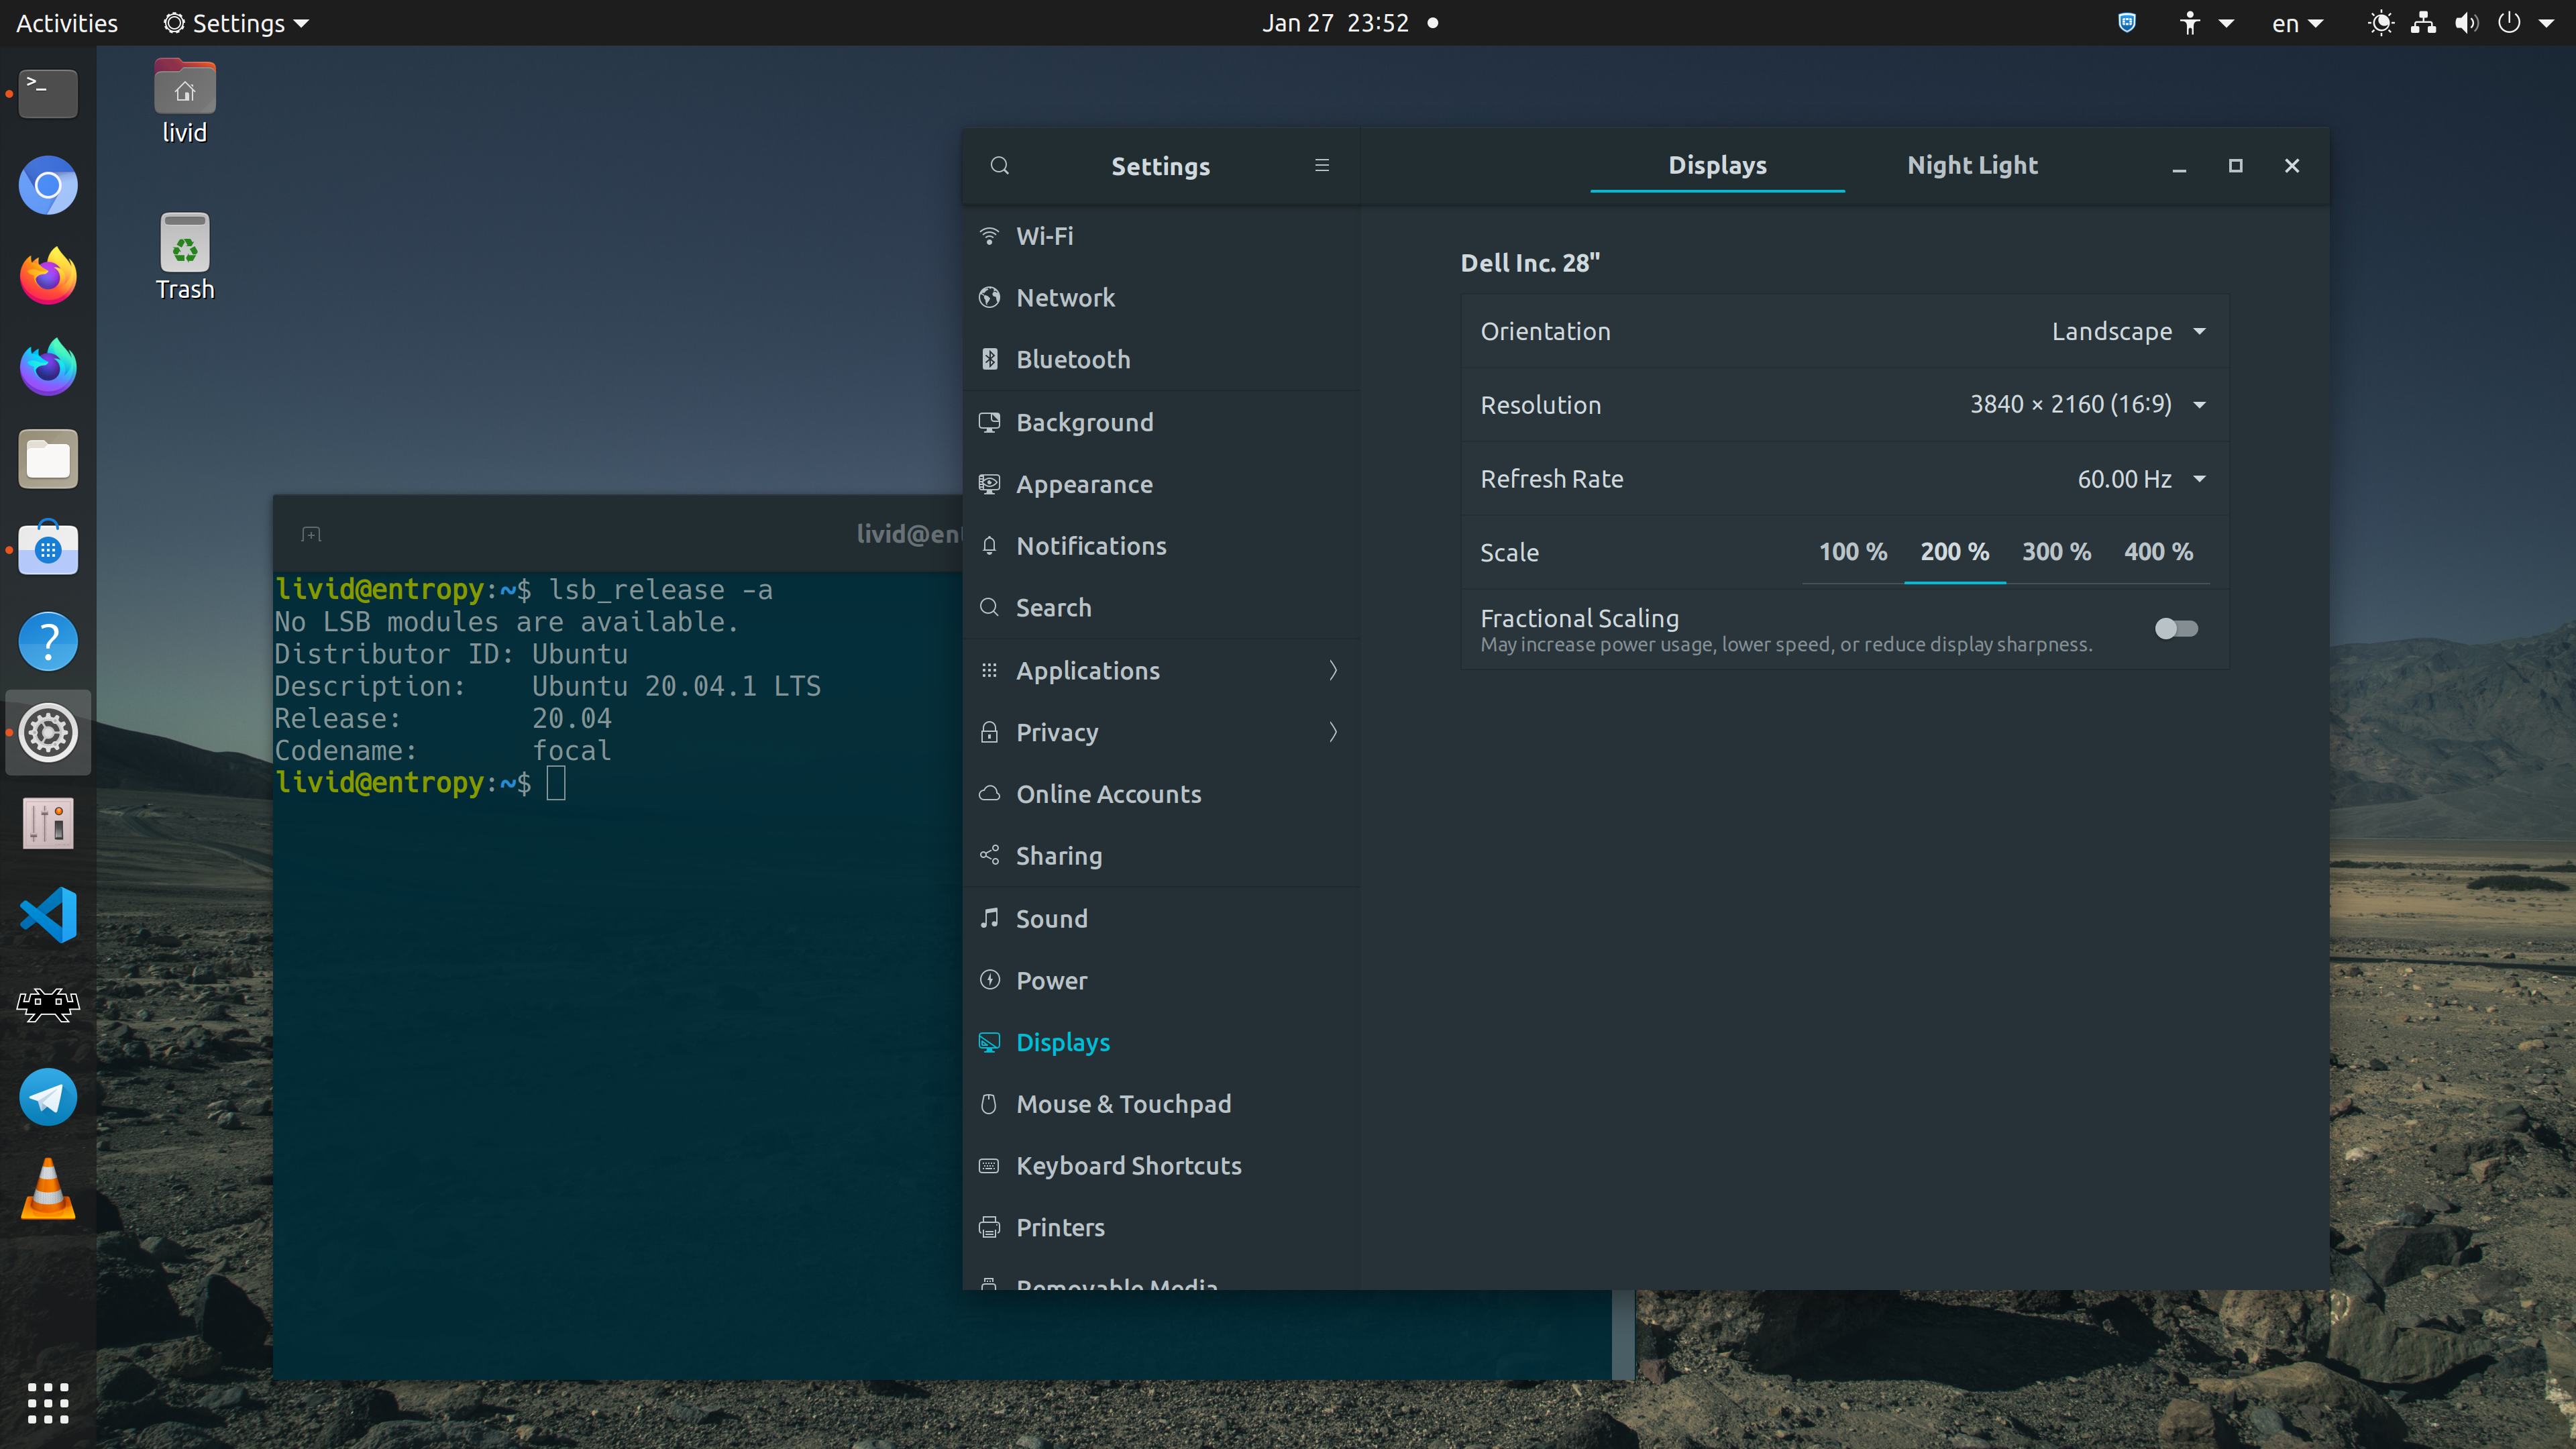The image size is (2576, 1449).
Task: Show Applications grid at dock bottom
Action: (x=48, y=1403)
